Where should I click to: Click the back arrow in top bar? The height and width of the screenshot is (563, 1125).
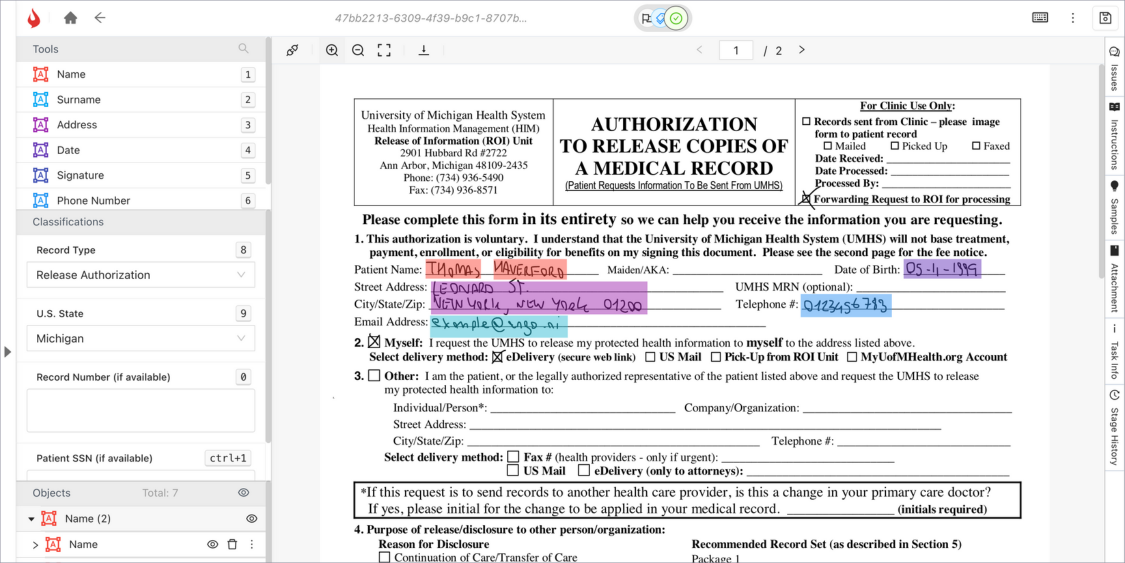click(x=100, y=18)
